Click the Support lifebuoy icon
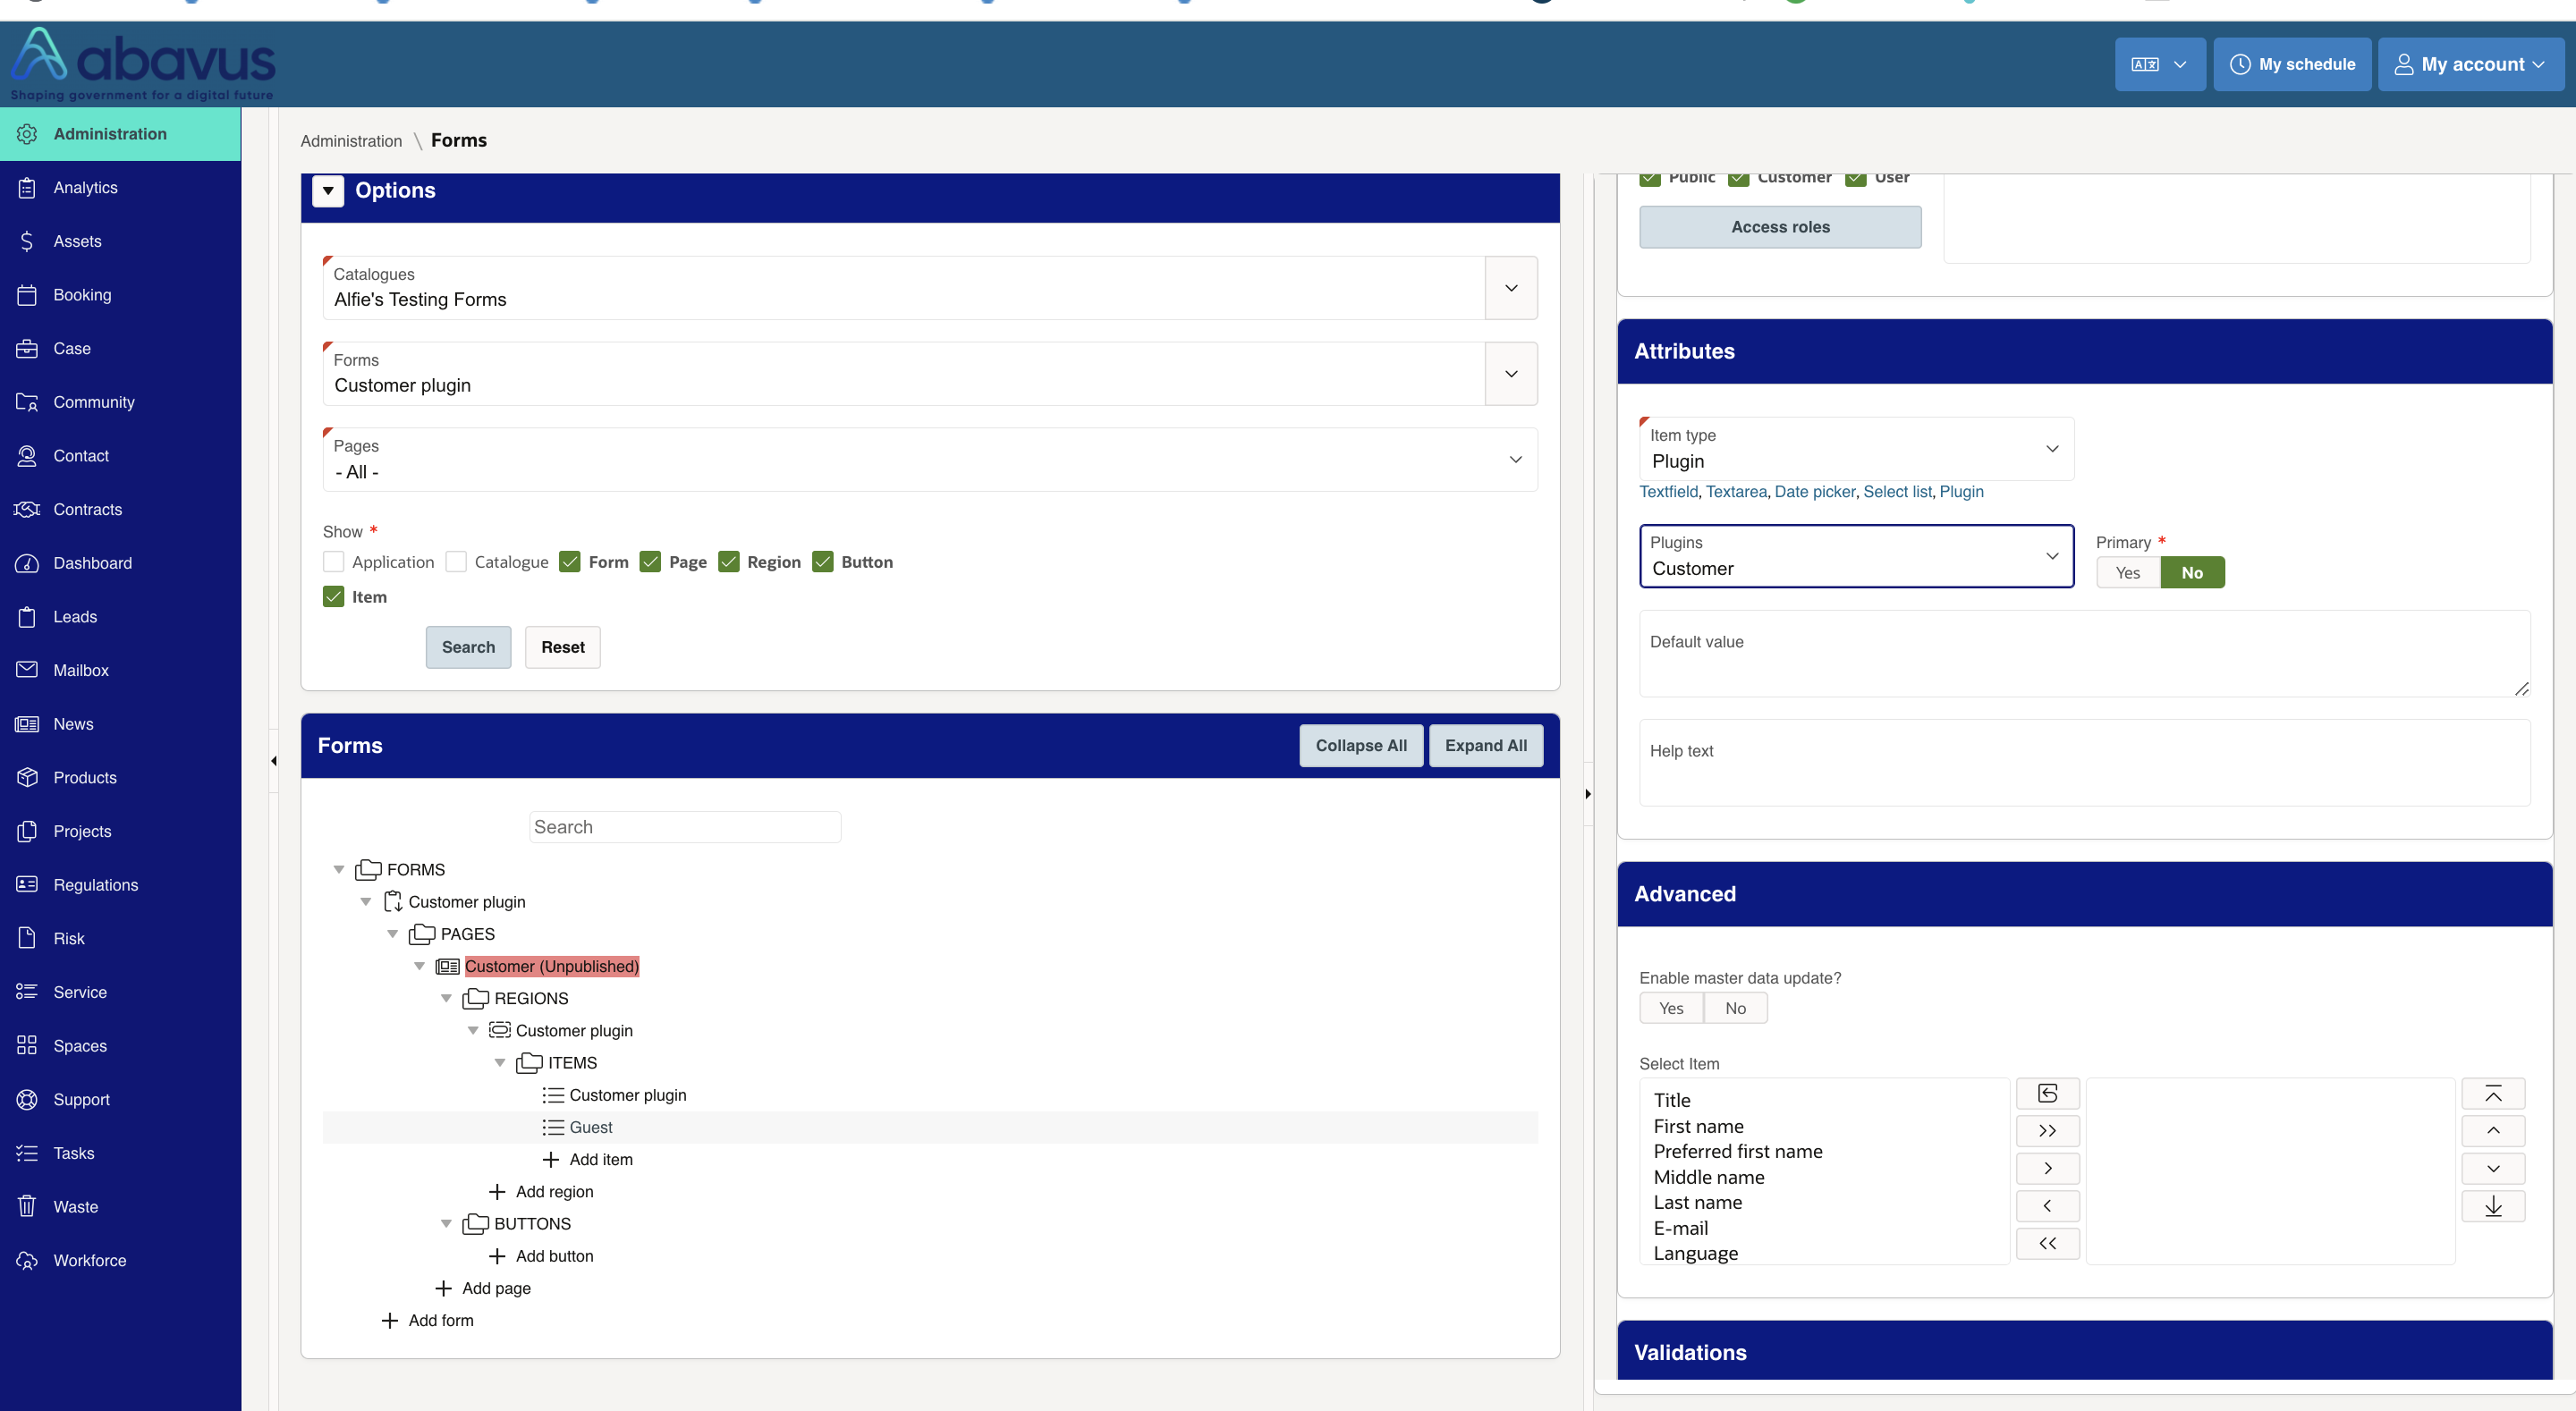The image size is (2576, 1411). [27, 1100]
